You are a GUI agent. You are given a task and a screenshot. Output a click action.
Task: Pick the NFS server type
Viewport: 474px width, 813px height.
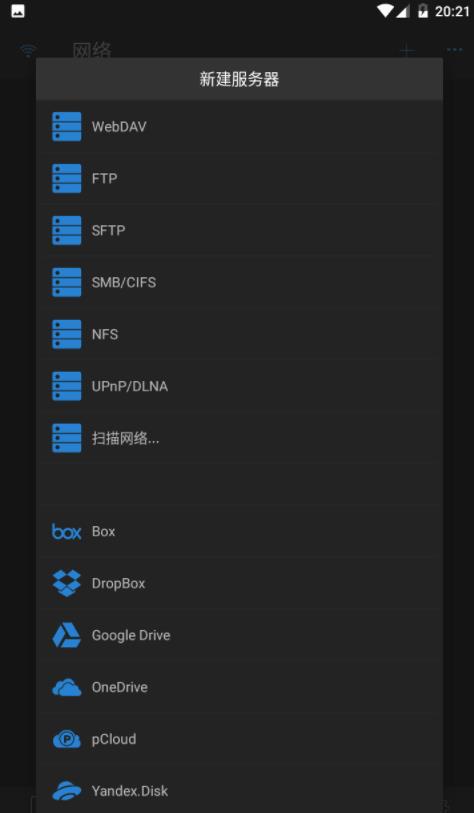(240, 334)
